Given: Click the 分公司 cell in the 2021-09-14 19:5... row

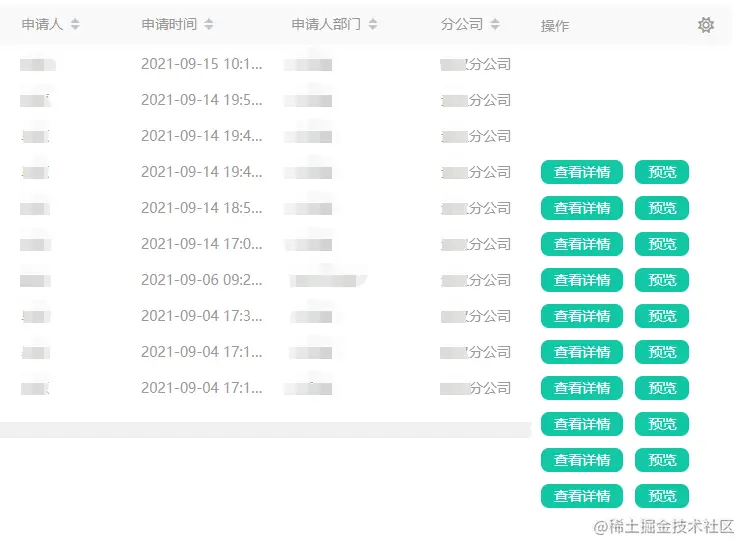Looking at the screenshot, I should click(x=476, y=100).
